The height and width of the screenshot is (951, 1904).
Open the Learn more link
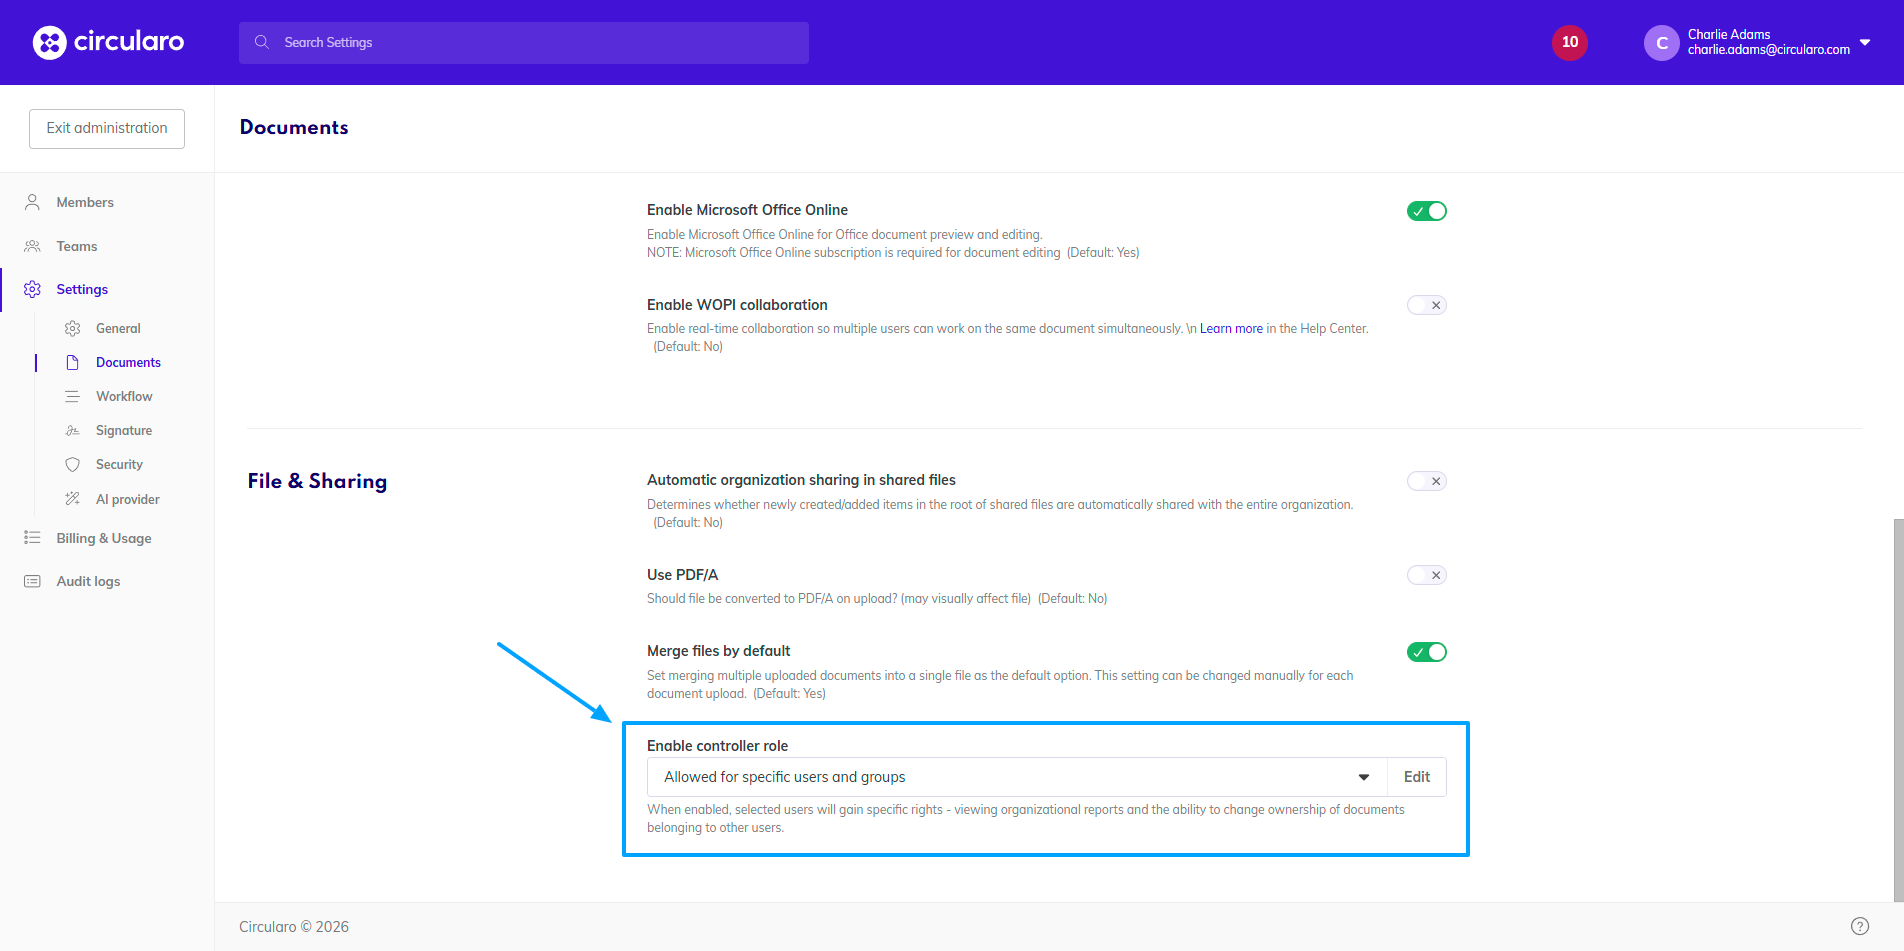[x=1230, y=328]
